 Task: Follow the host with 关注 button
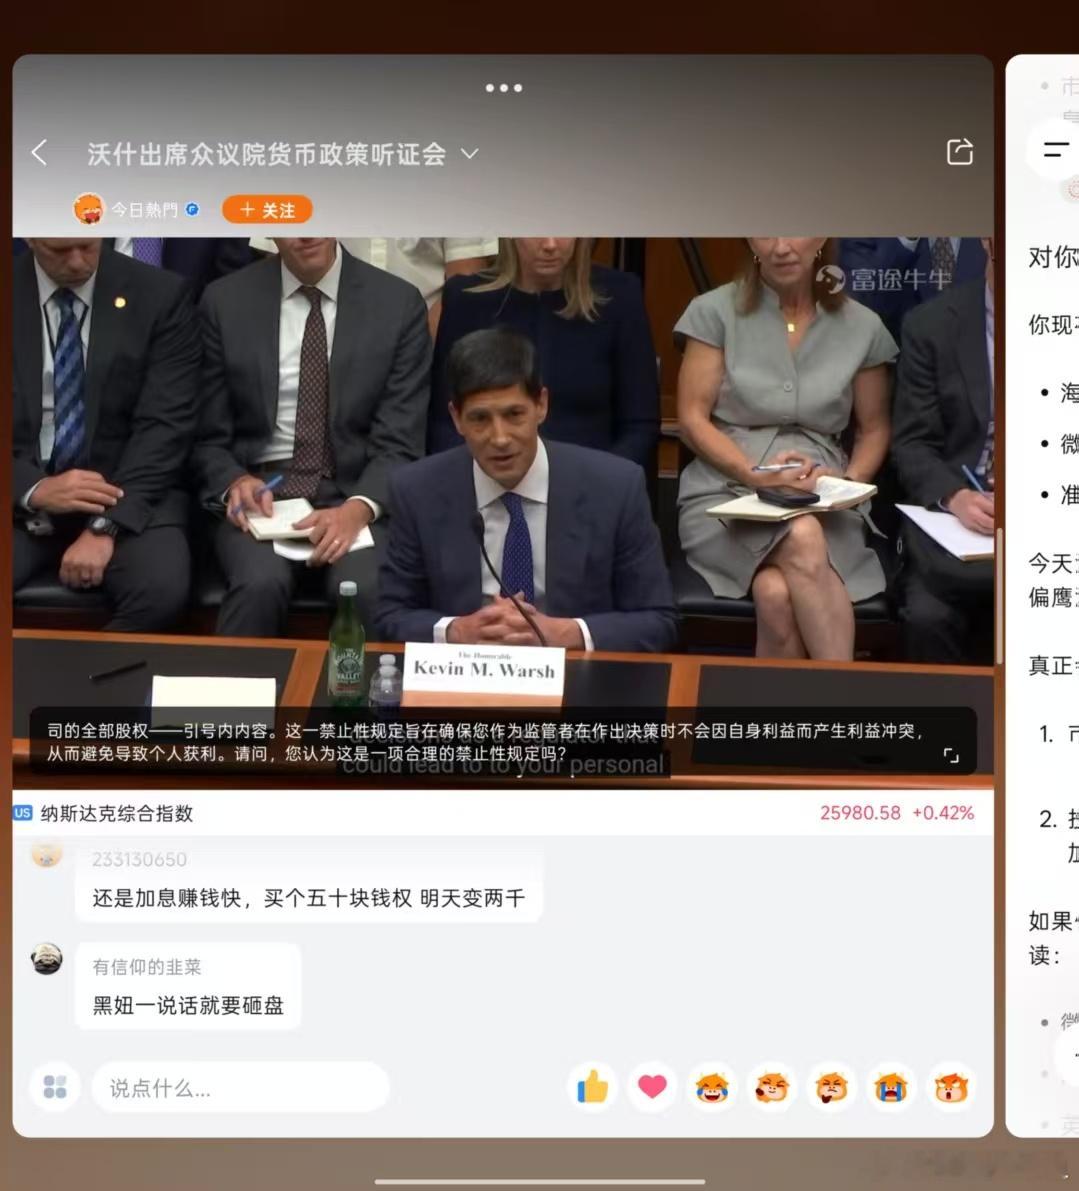tap(267, 210)
